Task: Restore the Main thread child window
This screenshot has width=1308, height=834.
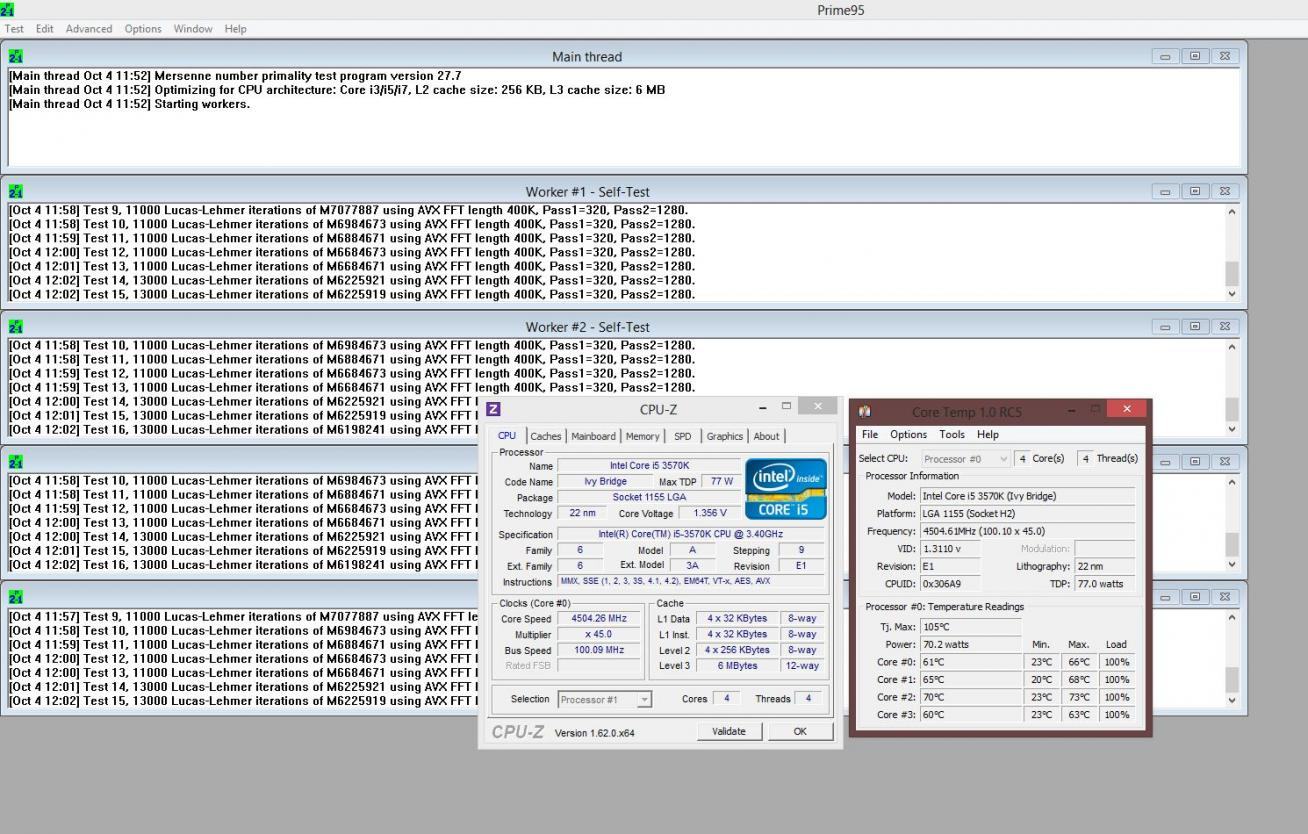Action: point(1195,56)
